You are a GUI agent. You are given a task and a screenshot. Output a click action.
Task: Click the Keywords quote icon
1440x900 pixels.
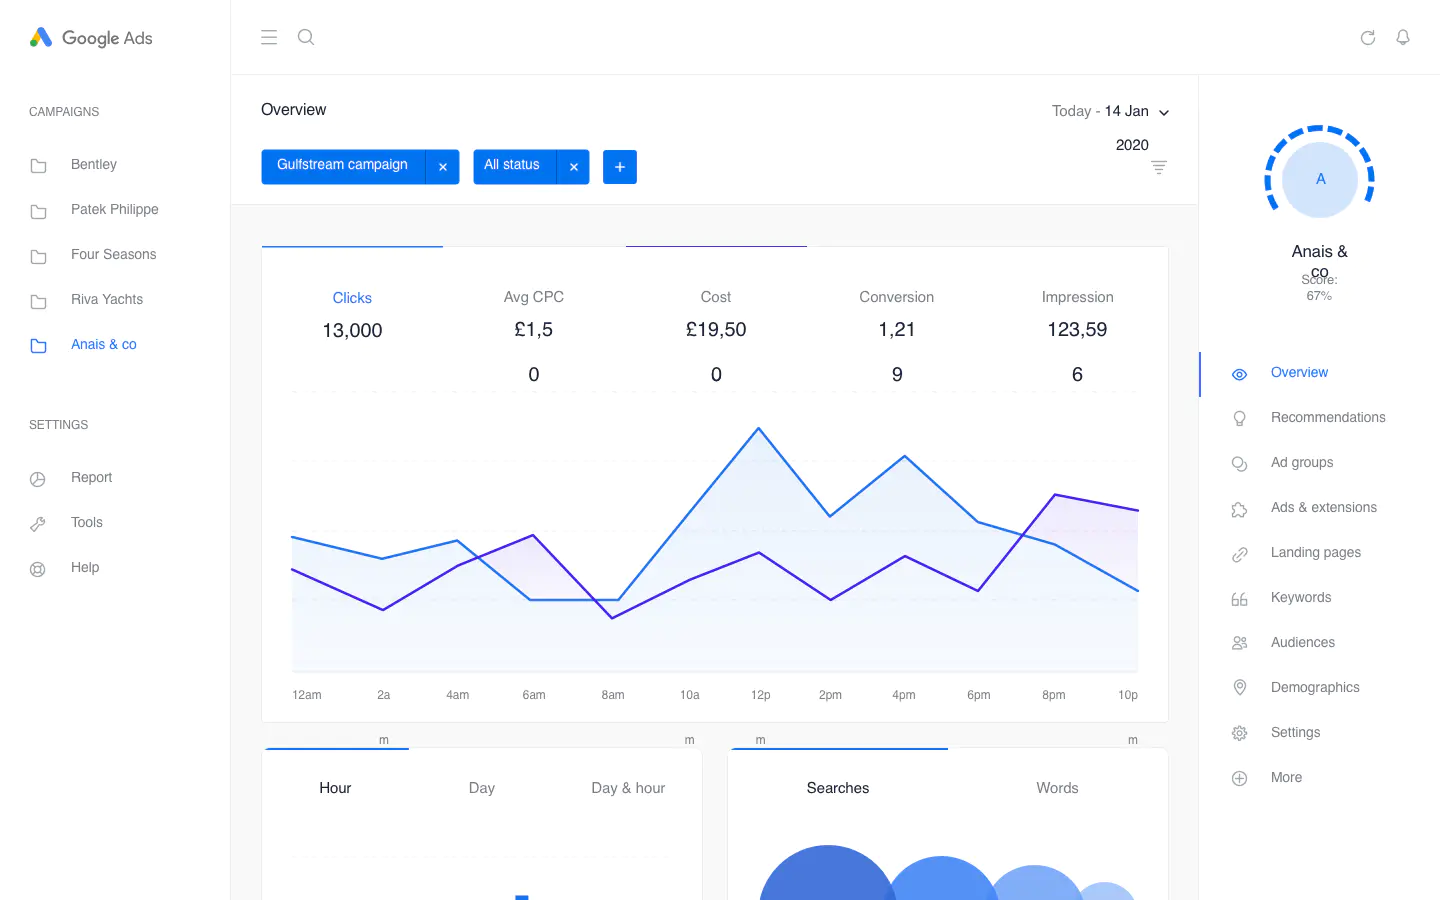(x=1239, y=599)
